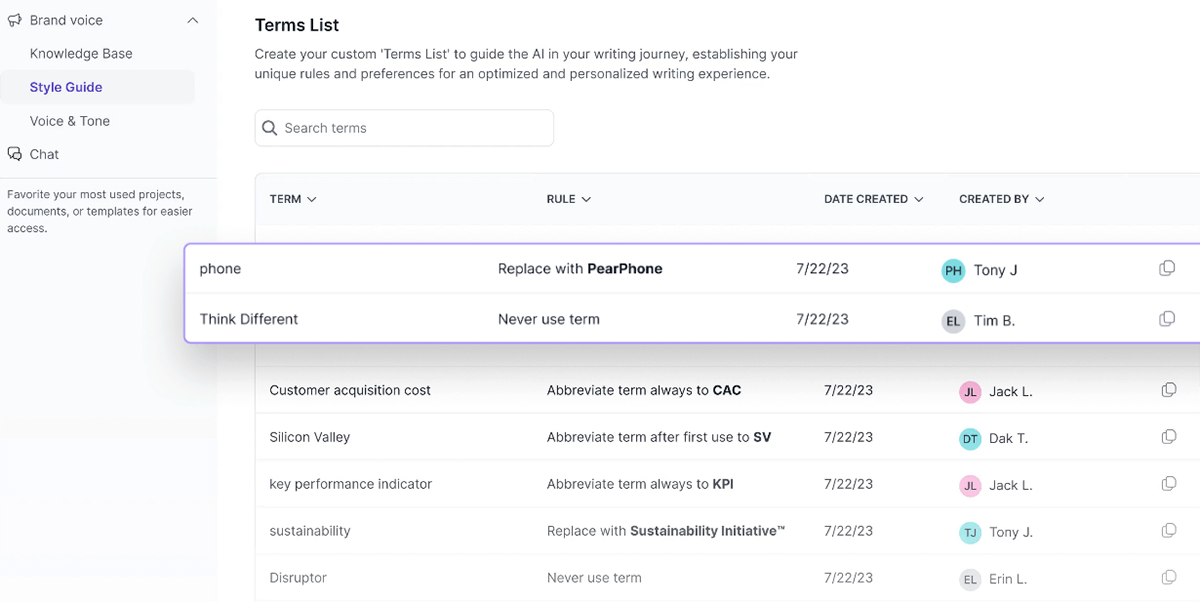Collapse the Brand voice section

(192, 19)
